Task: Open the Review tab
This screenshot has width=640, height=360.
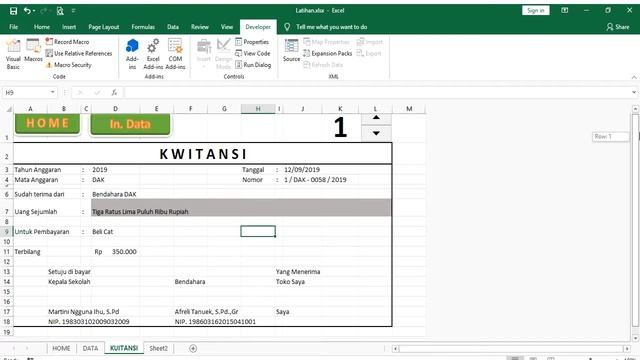Action: pos(200,27)
